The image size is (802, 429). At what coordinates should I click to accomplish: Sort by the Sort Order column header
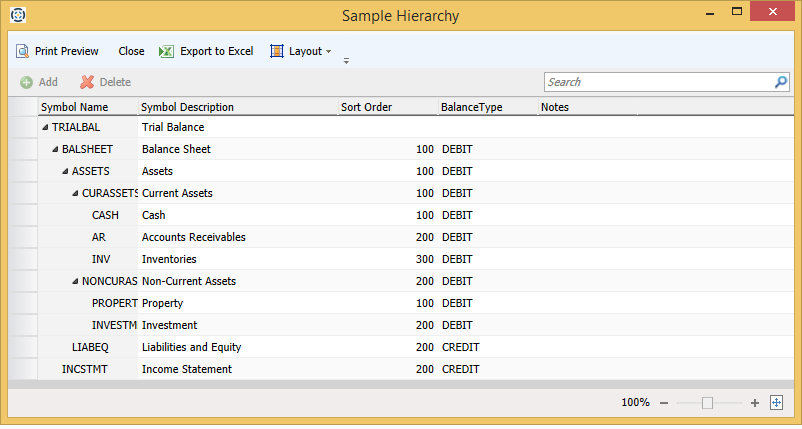tap(387, 107)
